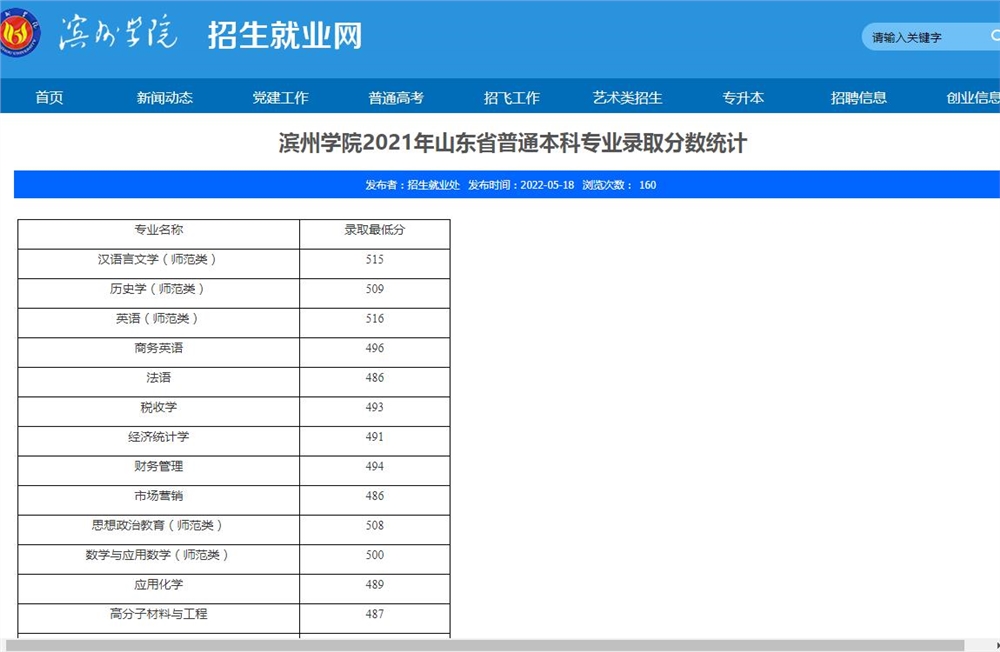Click the publish date 2022-05-18
1000x652 pixels.
click(x=547, y=185)
